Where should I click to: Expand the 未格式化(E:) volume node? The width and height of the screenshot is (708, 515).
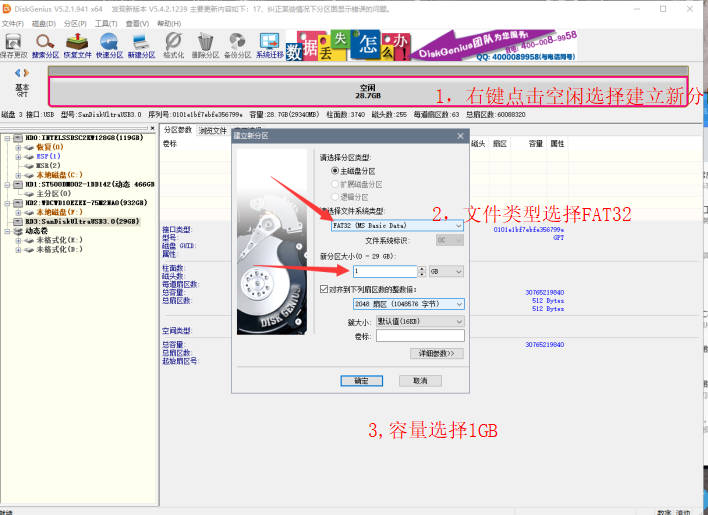pyautogui.click(x=18, y=240)
